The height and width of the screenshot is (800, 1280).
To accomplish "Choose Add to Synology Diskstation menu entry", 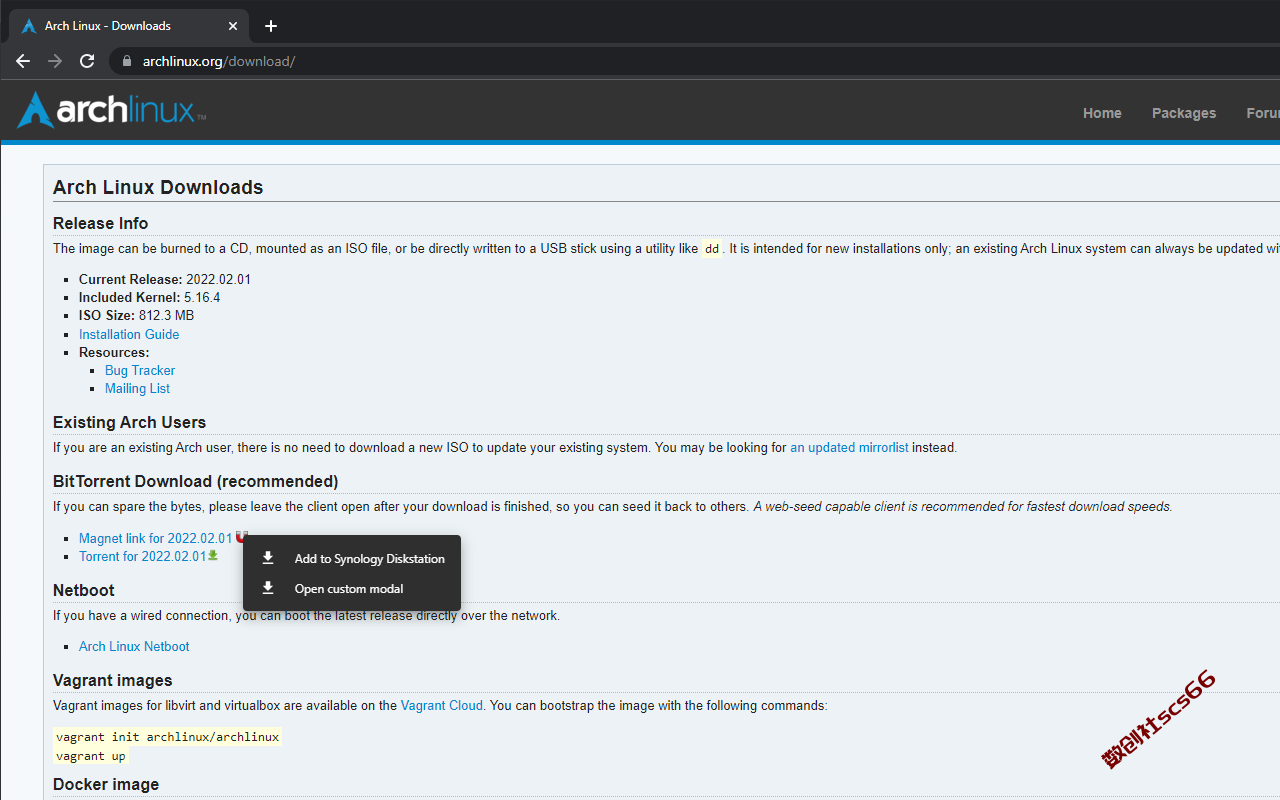I will click(x=352, y=559).
